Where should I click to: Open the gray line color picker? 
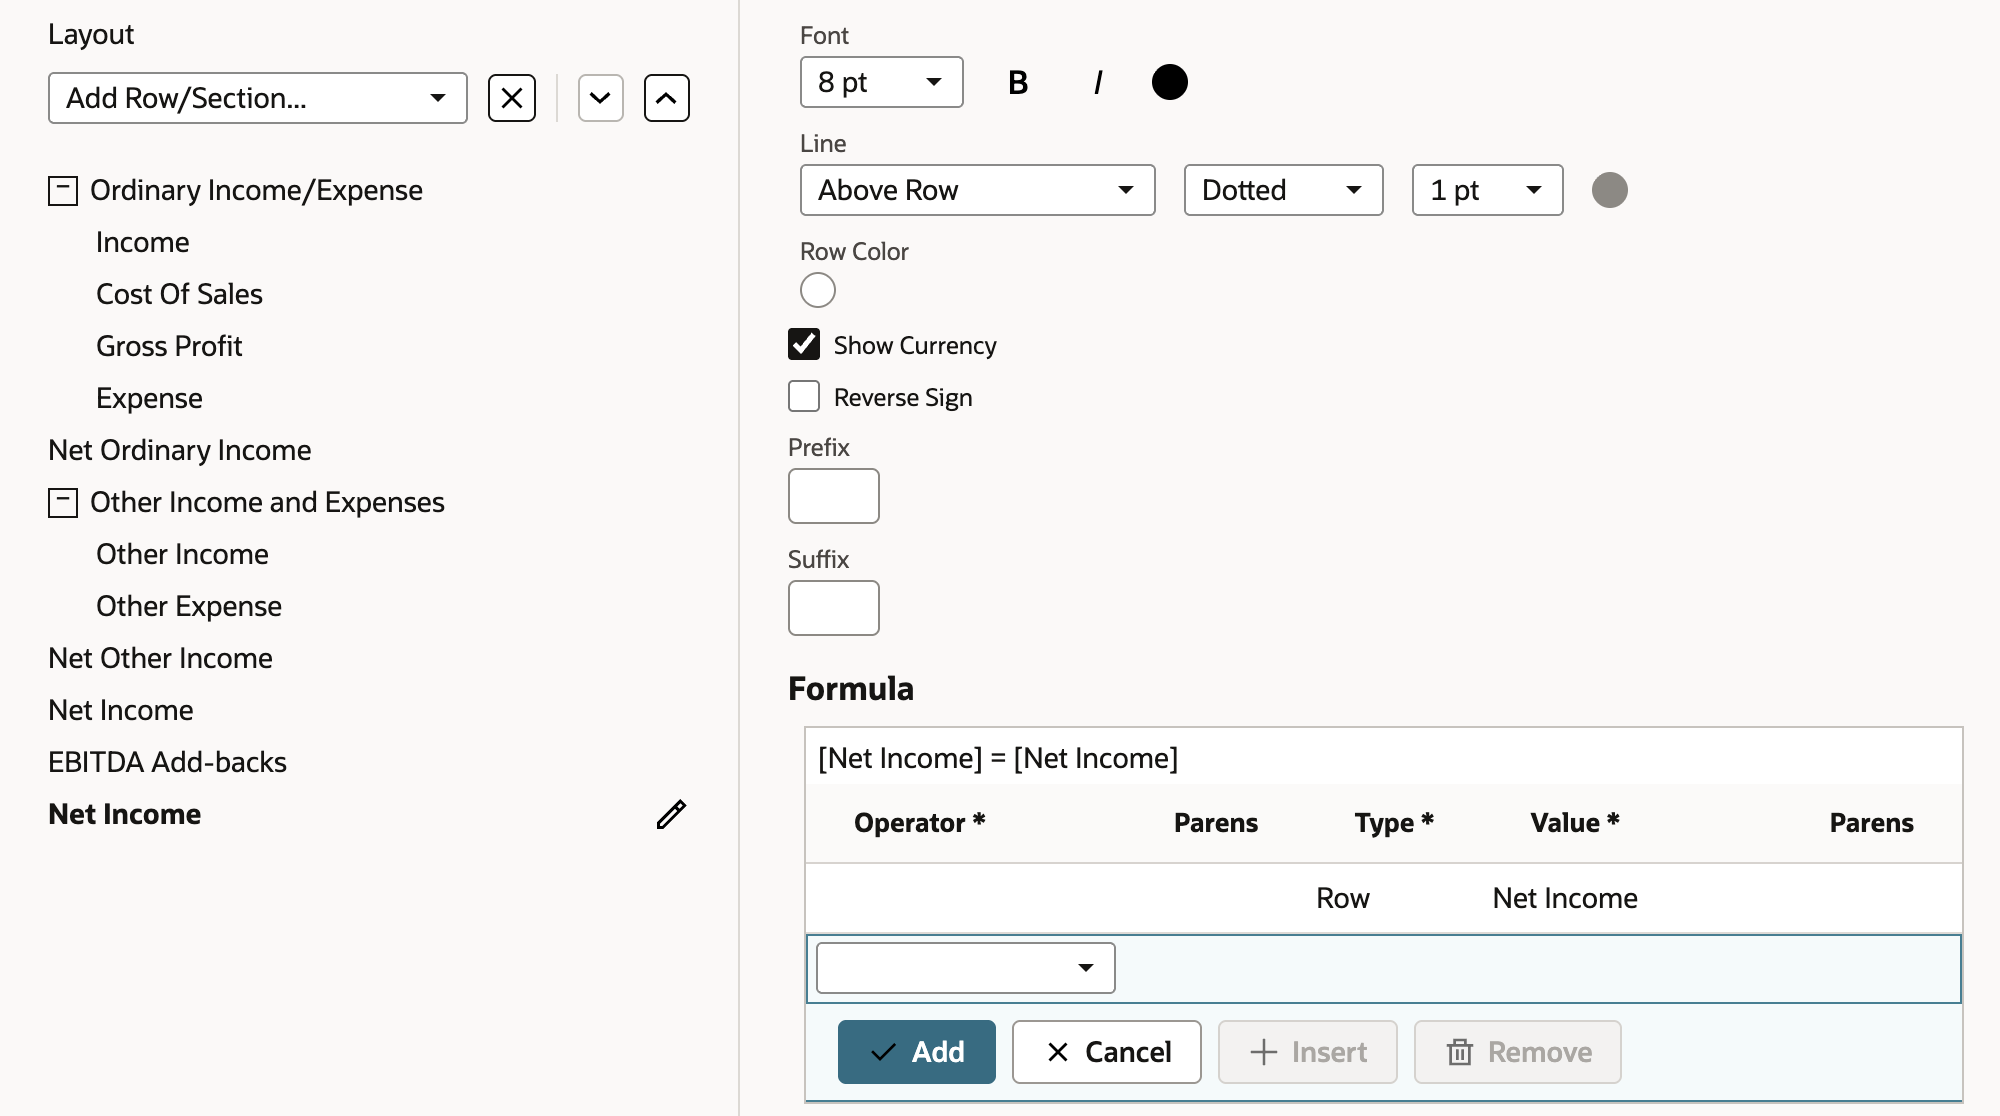click(x=1610, y=190)
